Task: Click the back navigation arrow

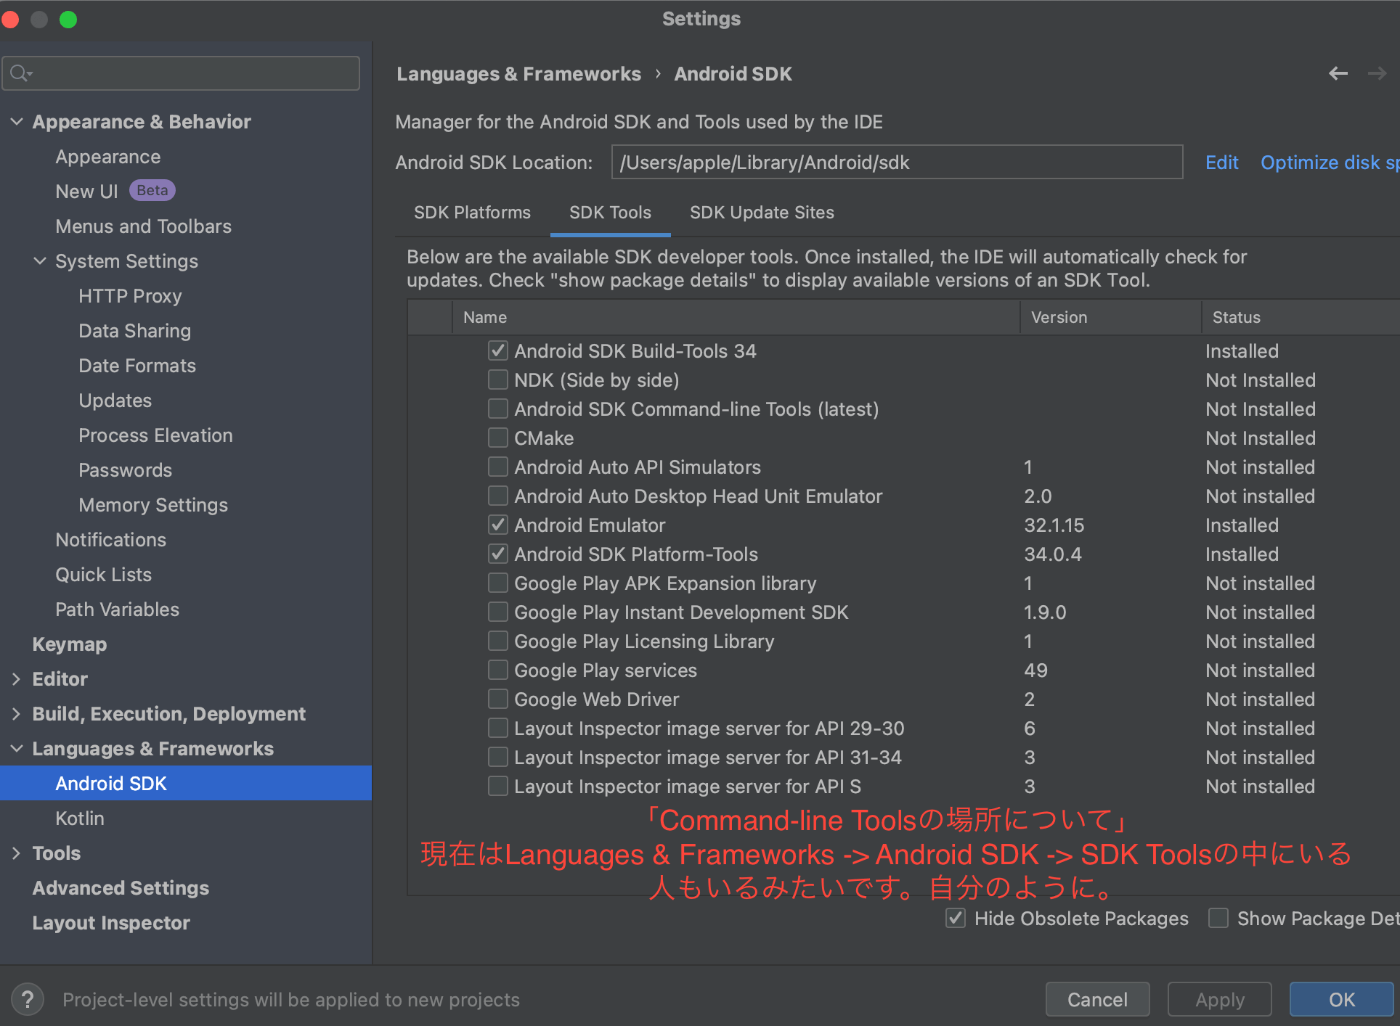Action: tap(1338, 73)
